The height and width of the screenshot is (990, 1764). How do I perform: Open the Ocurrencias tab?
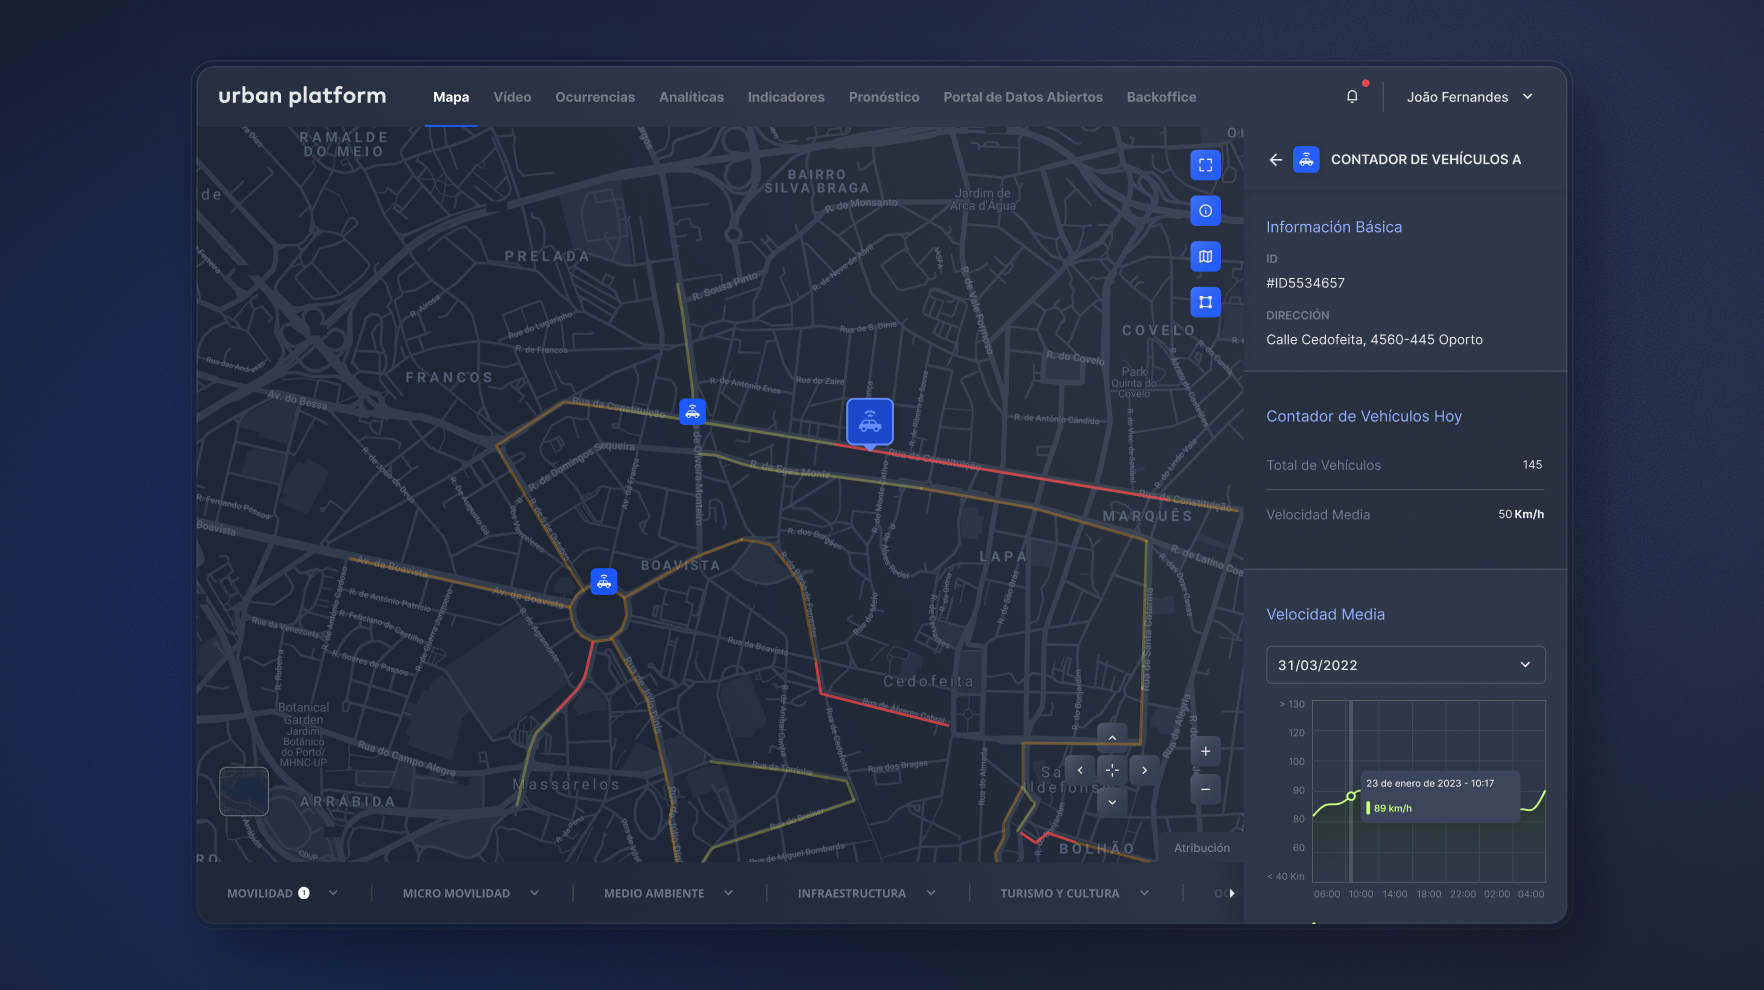click(x=595, y=97)
